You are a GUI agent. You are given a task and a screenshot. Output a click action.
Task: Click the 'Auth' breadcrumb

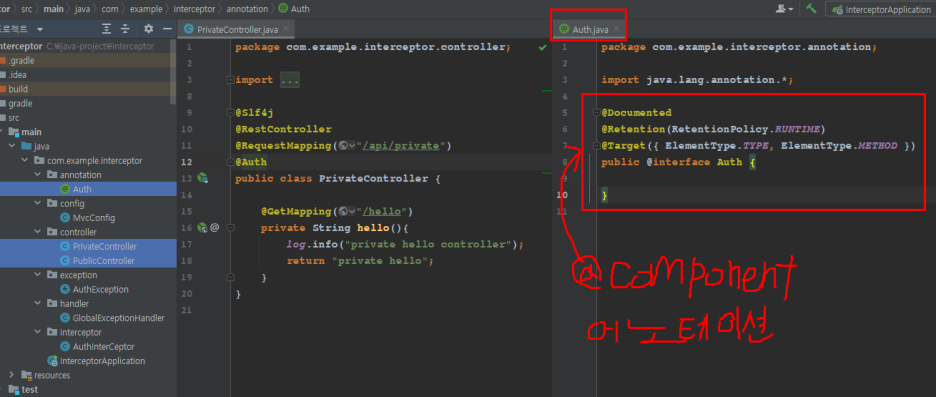(294, 9)
